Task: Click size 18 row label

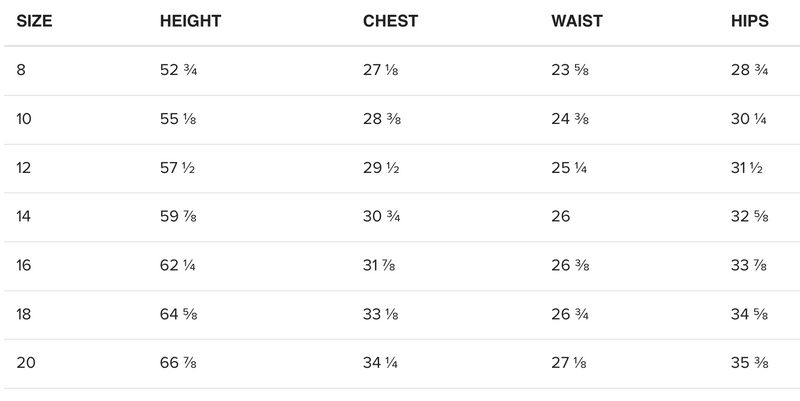Action: click(x=25, y=315)
